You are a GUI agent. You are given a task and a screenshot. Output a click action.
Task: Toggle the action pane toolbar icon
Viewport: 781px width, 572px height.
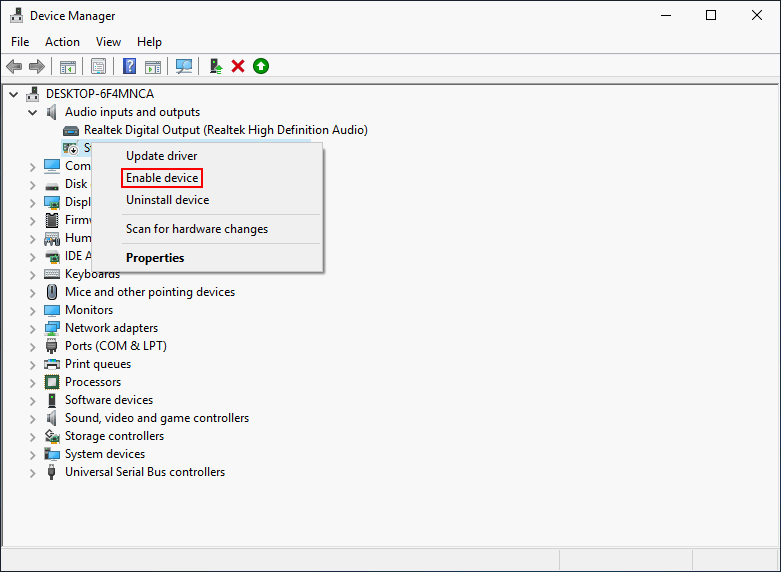(153, 66)
